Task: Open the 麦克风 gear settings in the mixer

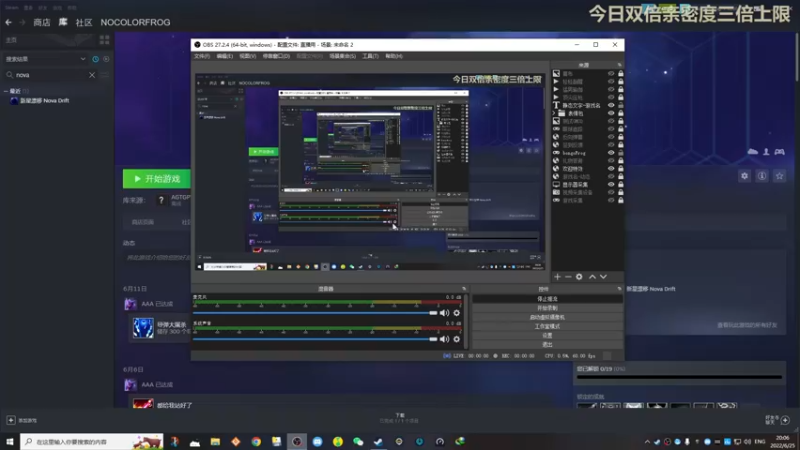Action: (x=457, y=313)
